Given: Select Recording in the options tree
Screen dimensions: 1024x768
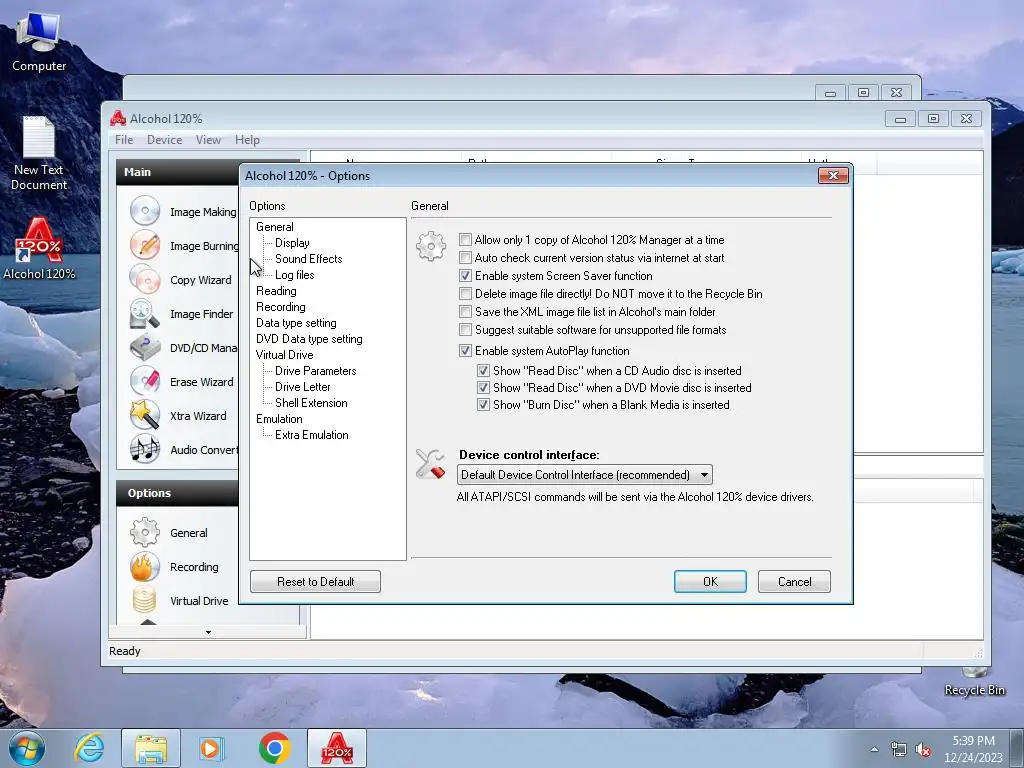Looking at the screenshot, I should coord(280,307).
